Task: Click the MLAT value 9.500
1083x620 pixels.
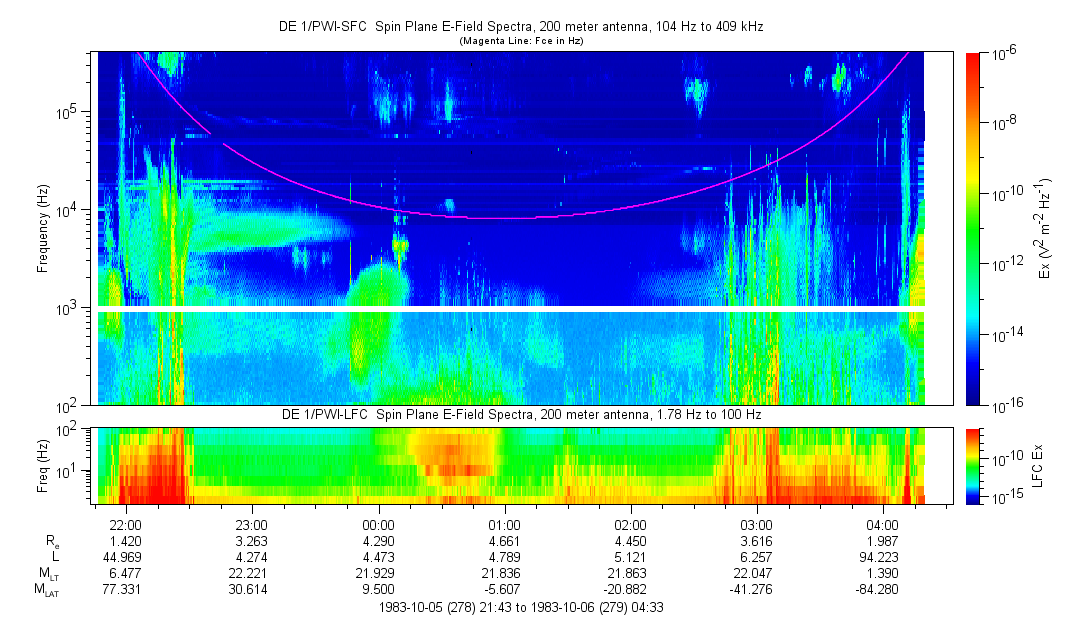Action: pos(378,590)
